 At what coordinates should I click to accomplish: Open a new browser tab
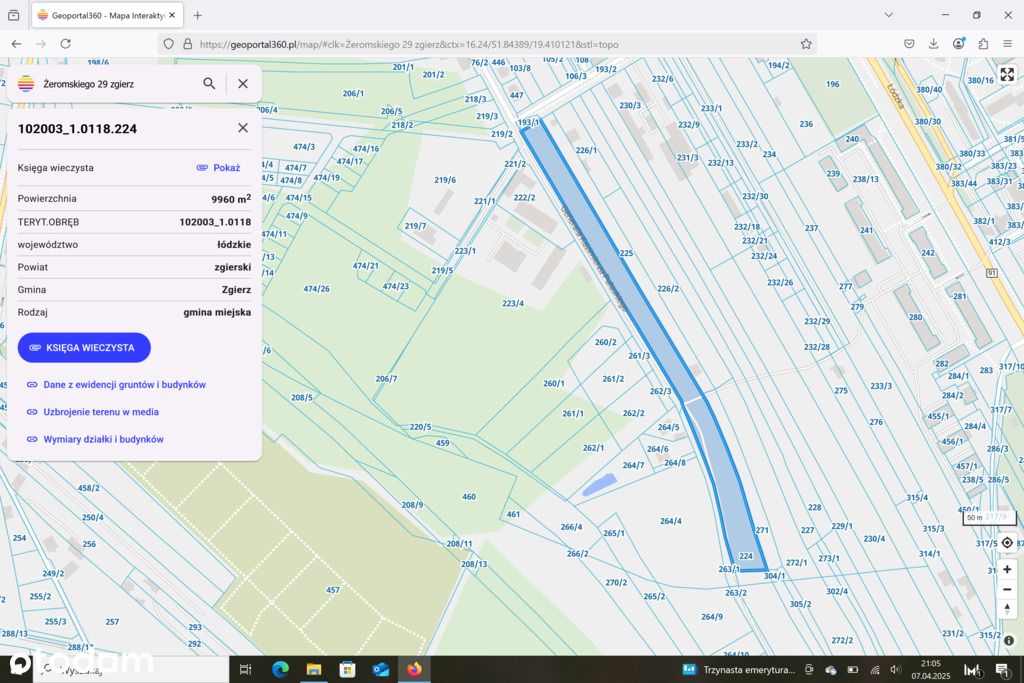click(197, 15)
